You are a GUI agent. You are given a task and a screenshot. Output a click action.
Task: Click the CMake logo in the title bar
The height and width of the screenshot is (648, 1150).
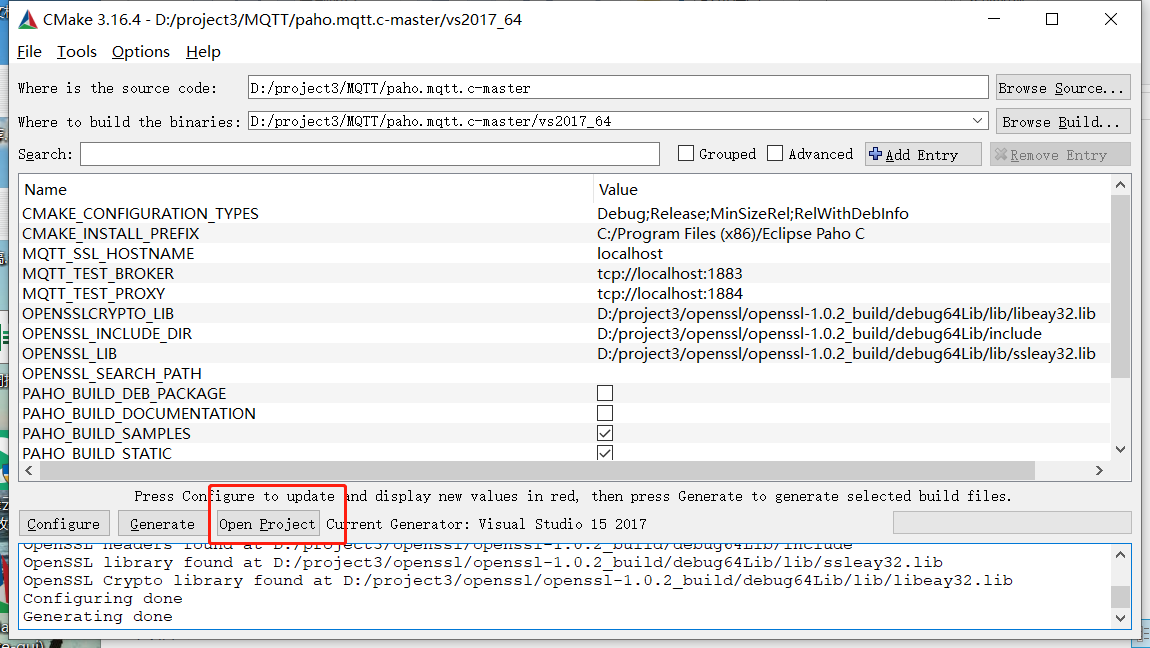click(x=28, y=18)
